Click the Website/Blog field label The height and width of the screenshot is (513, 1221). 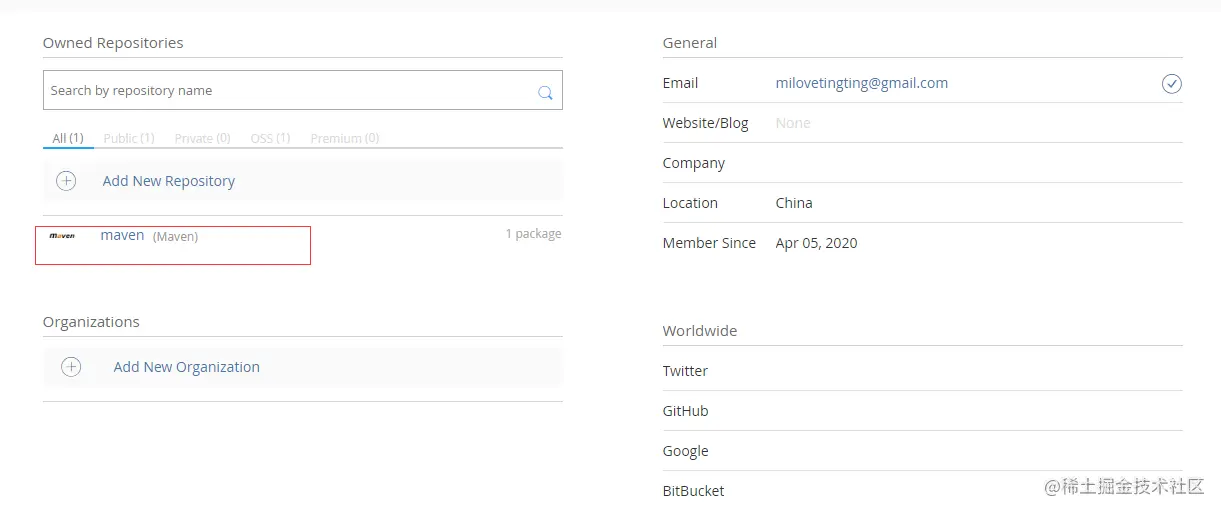pos(705,123)
